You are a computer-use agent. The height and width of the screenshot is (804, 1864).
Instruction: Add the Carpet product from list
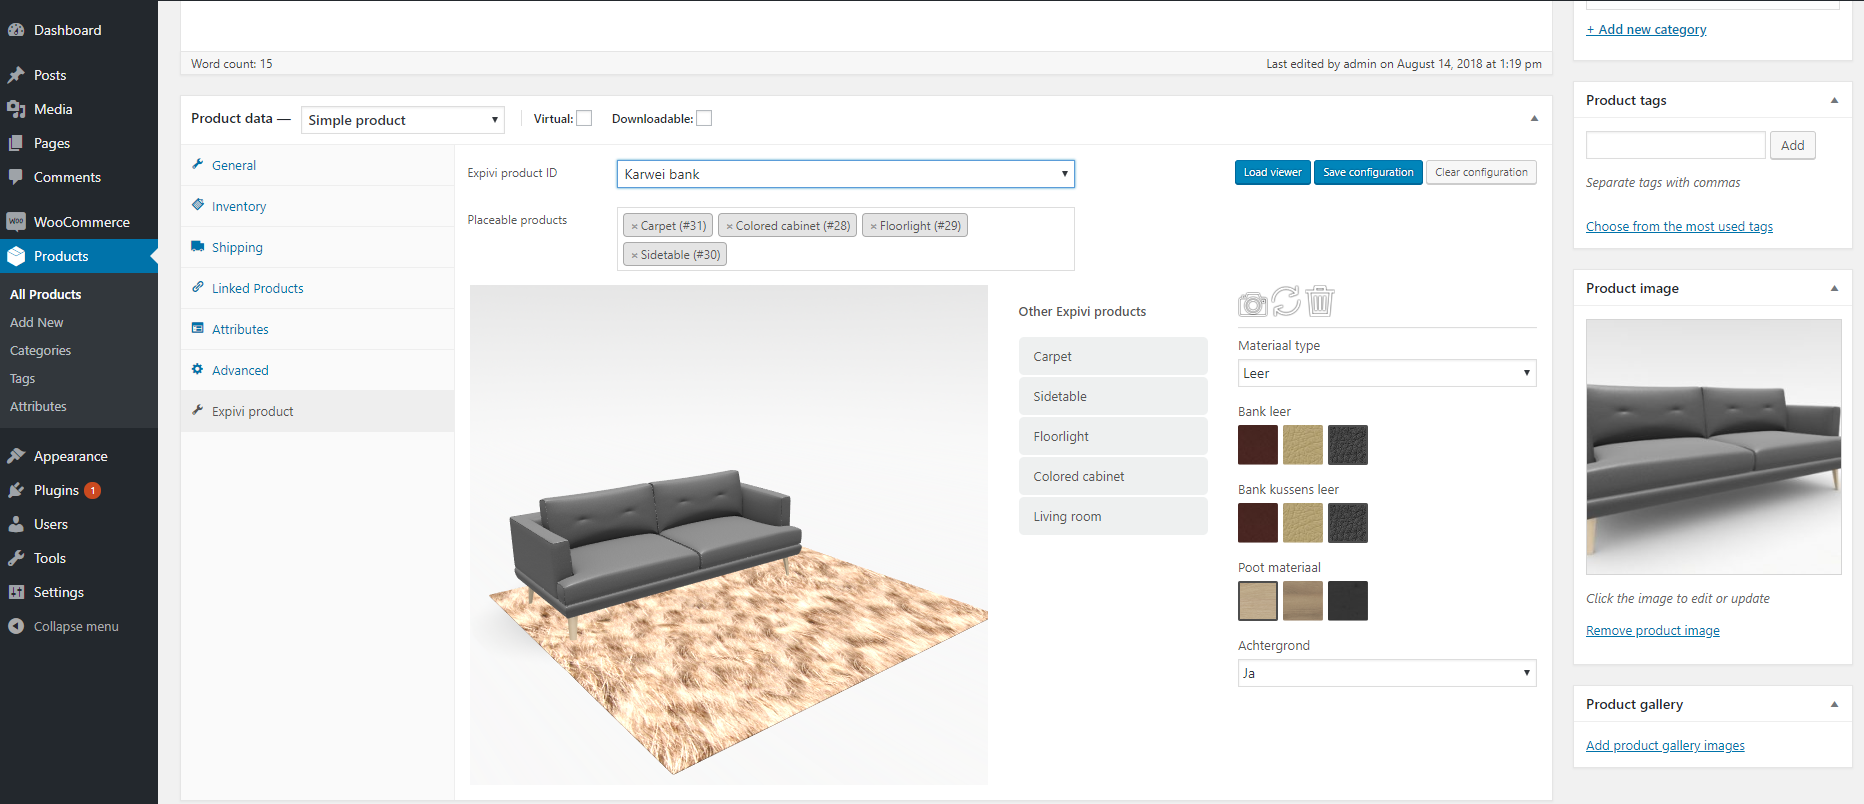[1113, 356]
